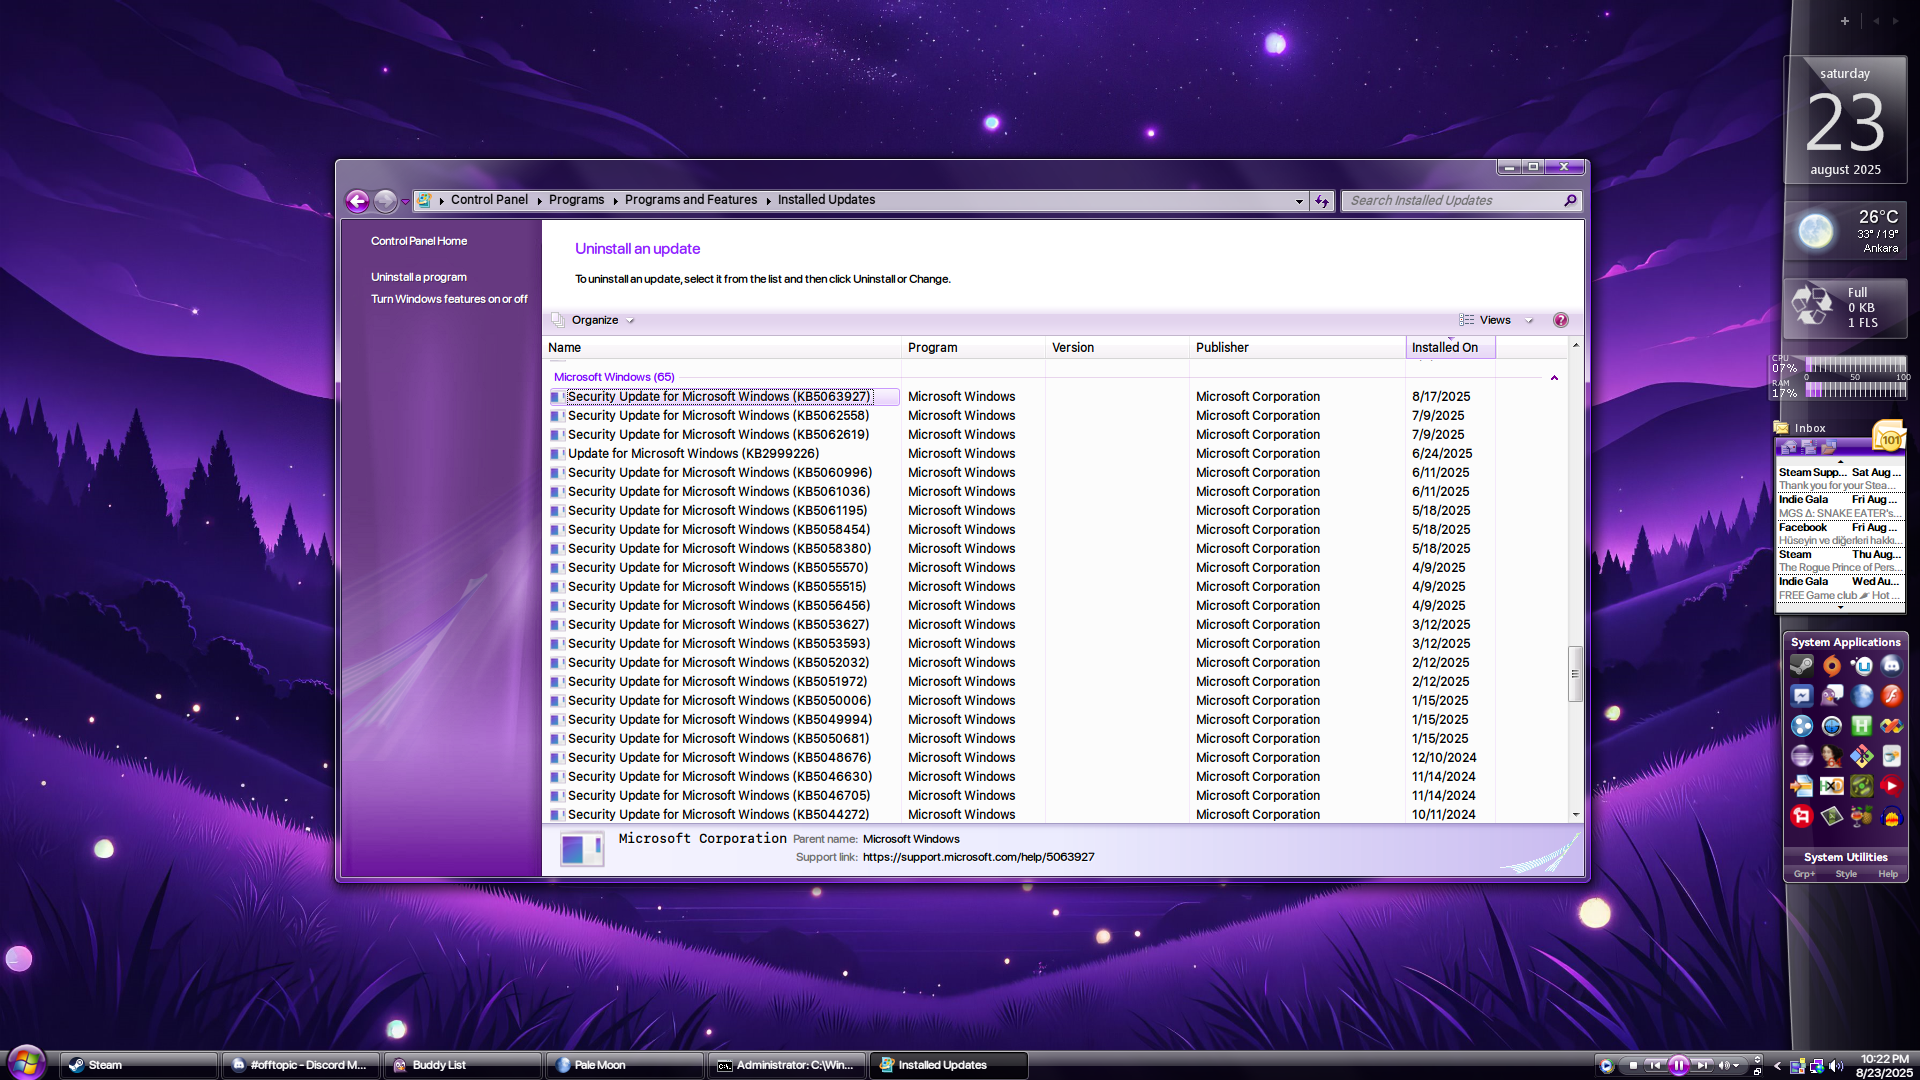The image size is (1920, 1080).
Task: Stop media playback in taskbar player
Action: (x=1633, y=1066)
